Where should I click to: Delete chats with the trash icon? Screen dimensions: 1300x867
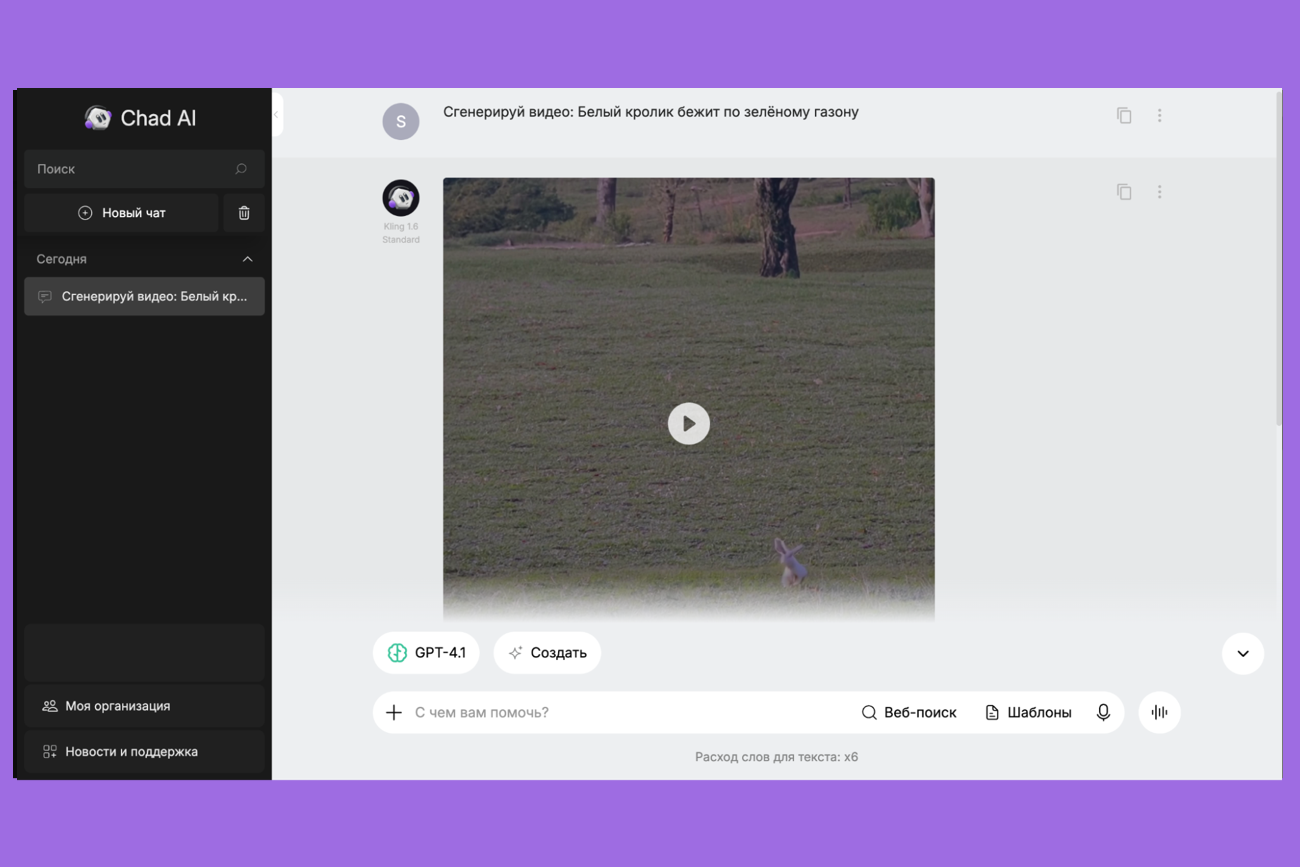click(244, 213)
